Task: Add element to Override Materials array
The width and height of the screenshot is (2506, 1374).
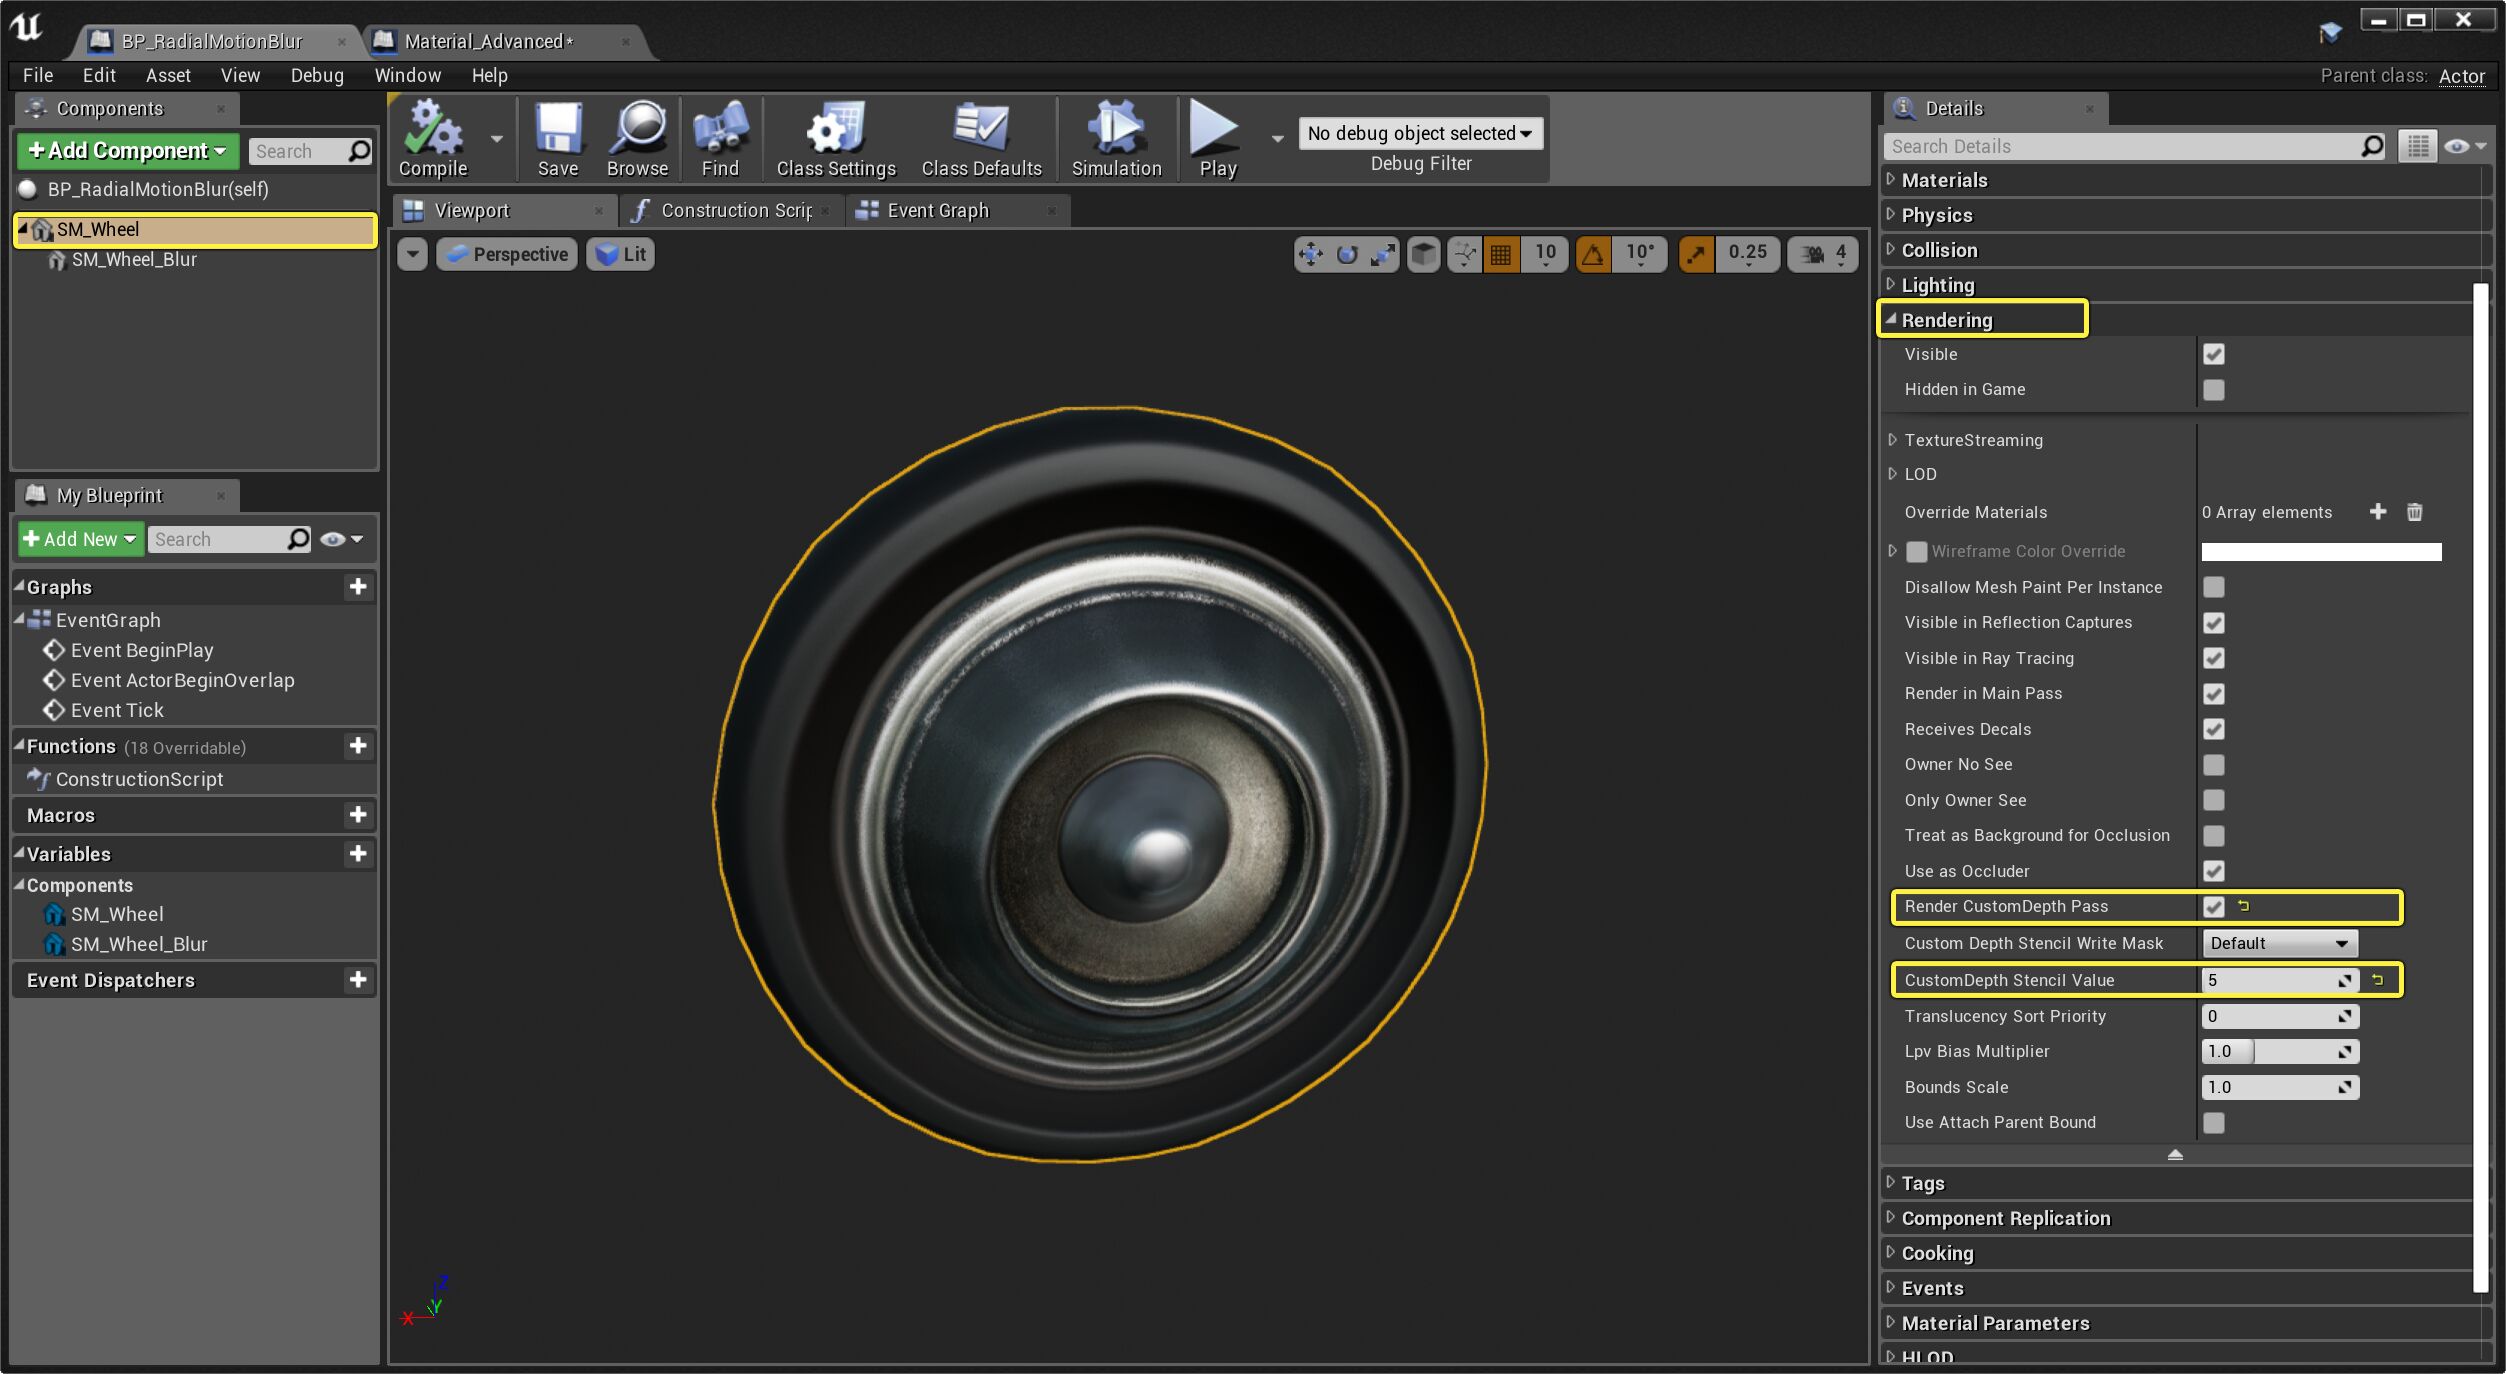Action: (x=2378, y=512)
